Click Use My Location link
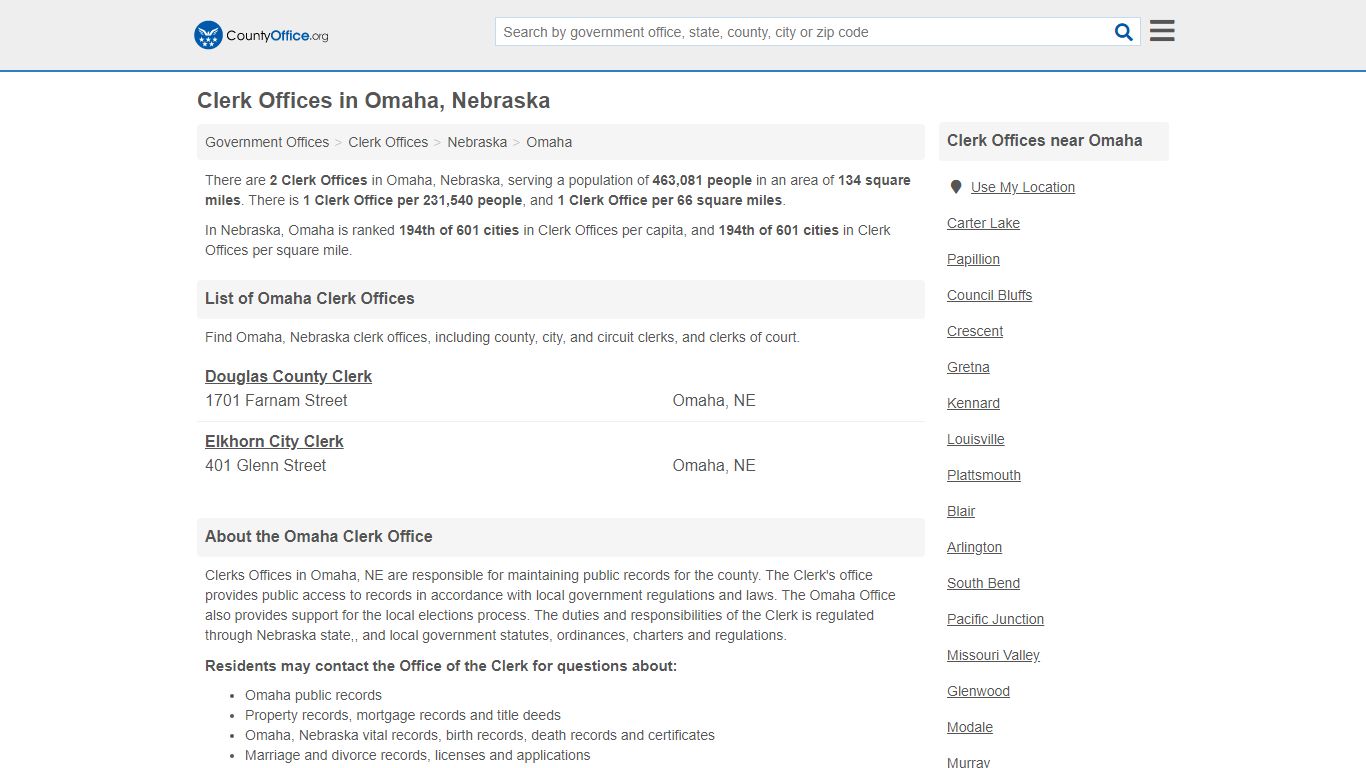This screenshot has height=768, width=1366. tap(1023, 187)
